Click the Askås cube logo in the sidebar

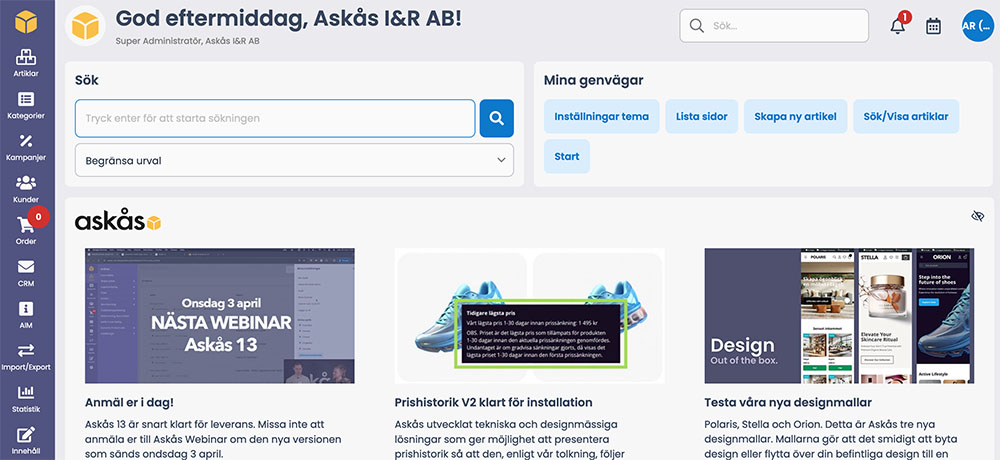pos(26,22)
